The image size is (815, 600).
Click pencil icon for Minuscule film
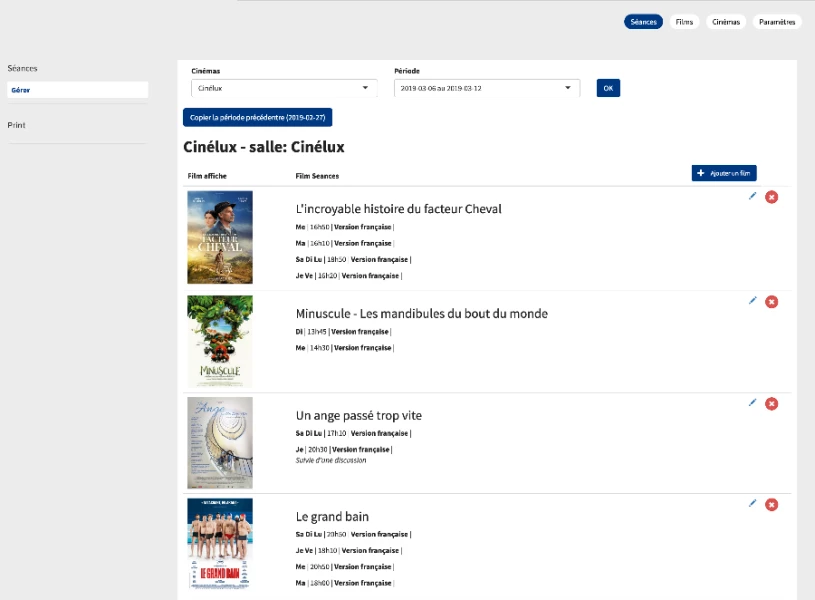coord(753,300)
